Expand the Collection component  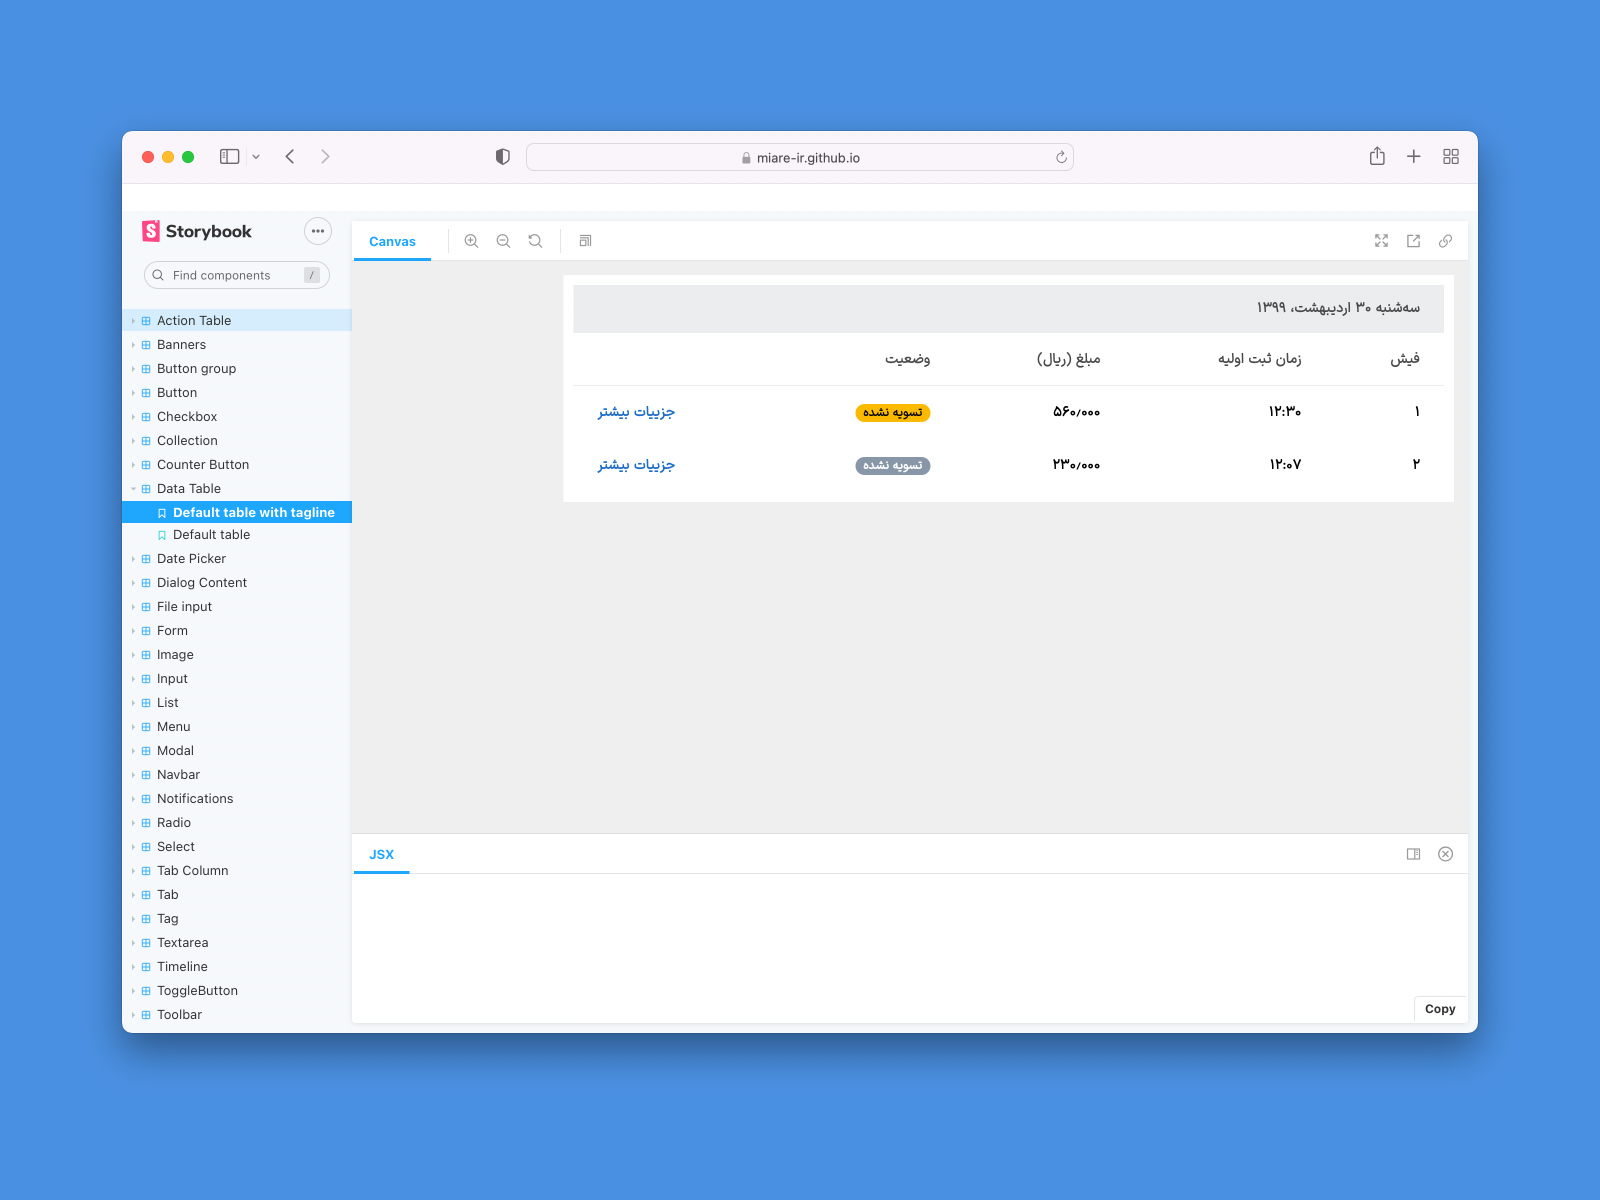pos(237,440)
